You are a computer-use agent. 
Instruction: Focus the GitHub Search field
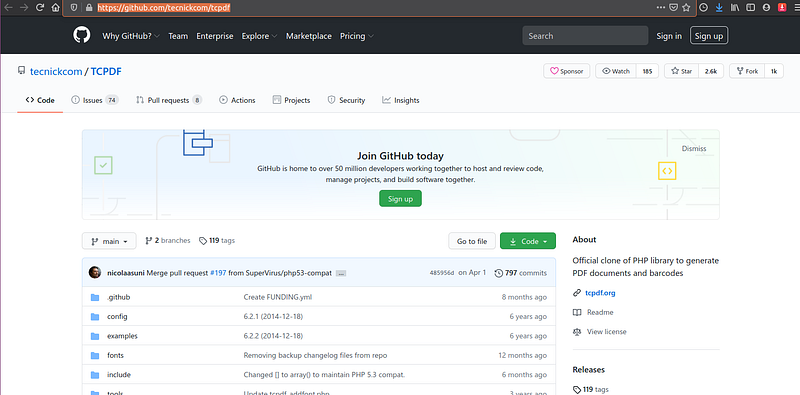click(x=585, y=36)
